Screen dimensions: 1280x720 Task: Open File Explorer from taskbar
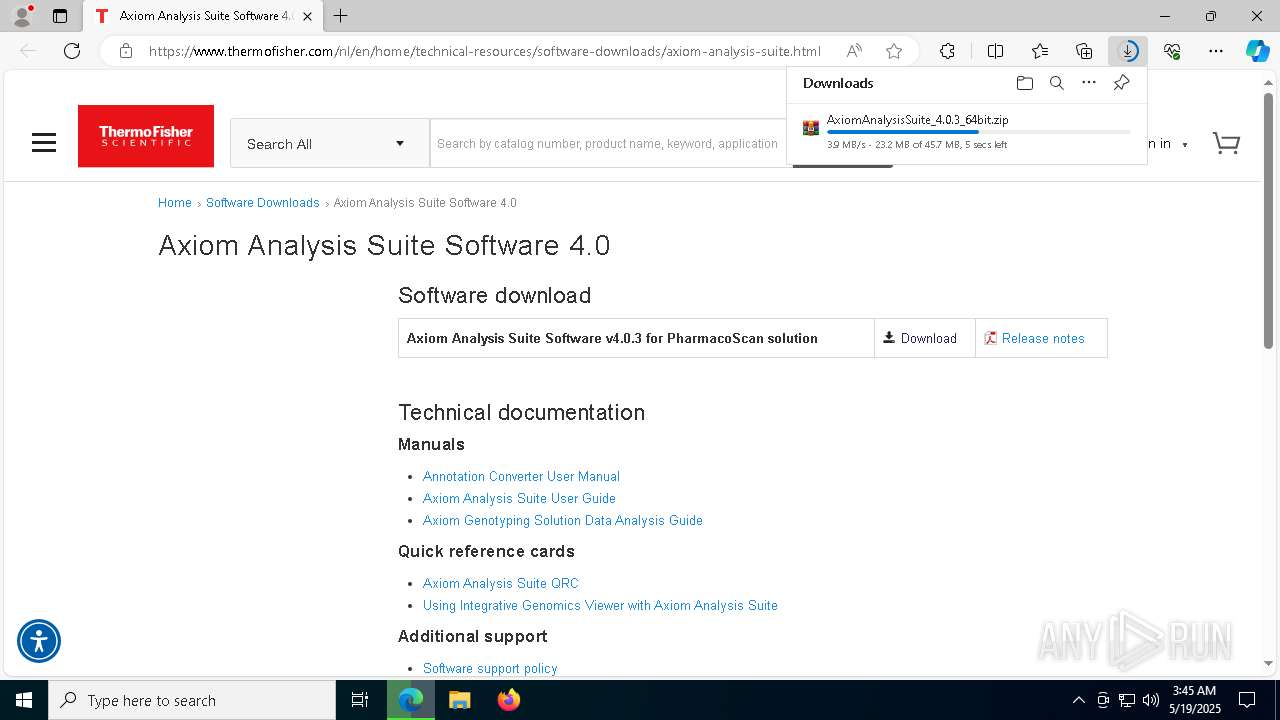click(x=459, y=700)
